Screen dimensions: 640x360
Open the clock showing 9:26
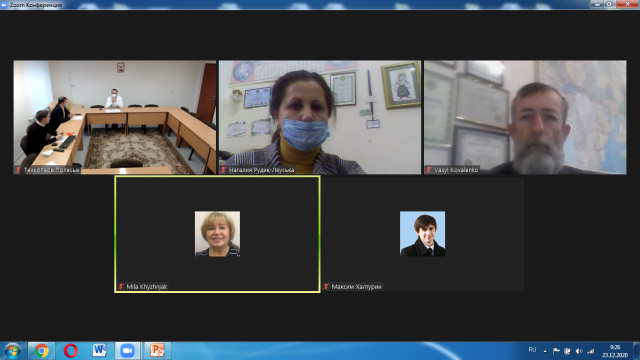click(615, 351)
